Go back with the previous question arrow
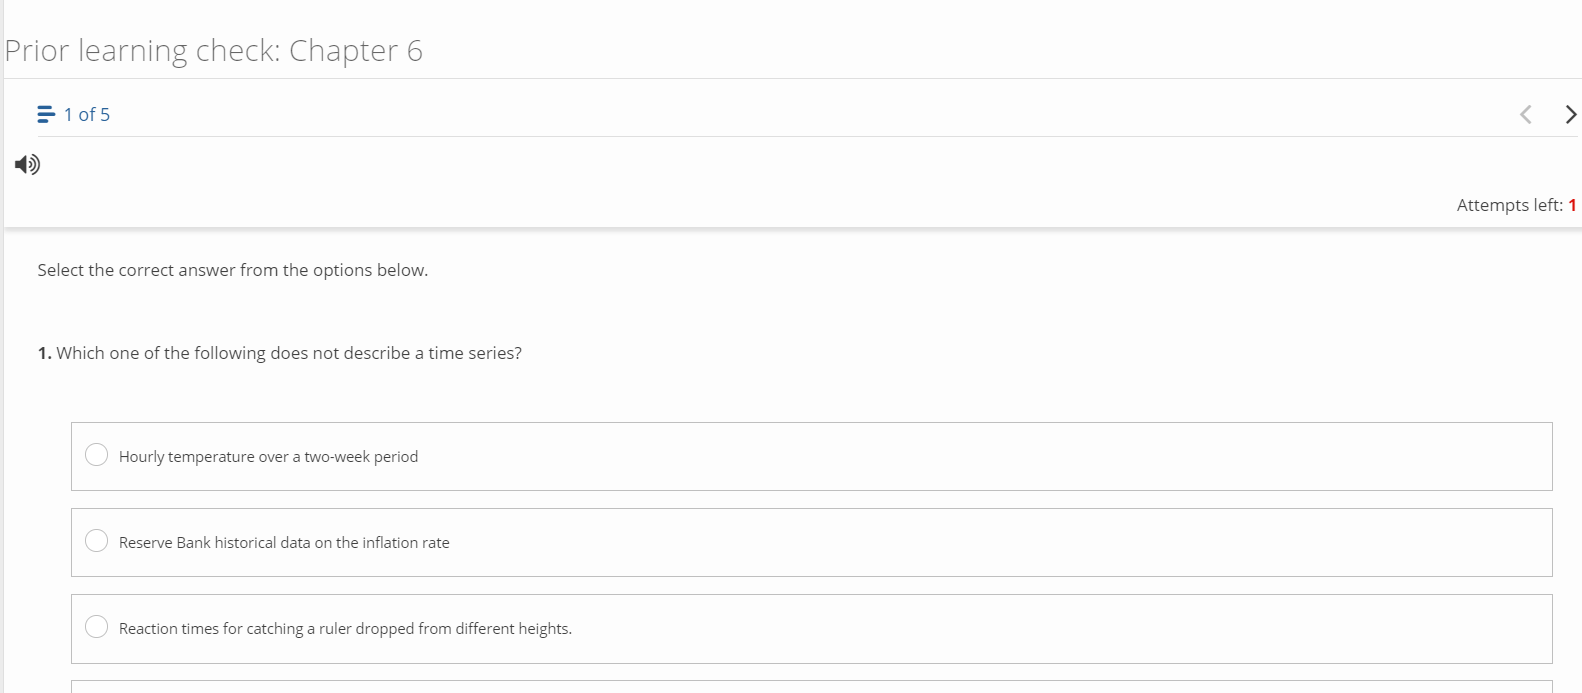The height and width of the screenshot is (693, 1582). click(x=1526, y=114)
